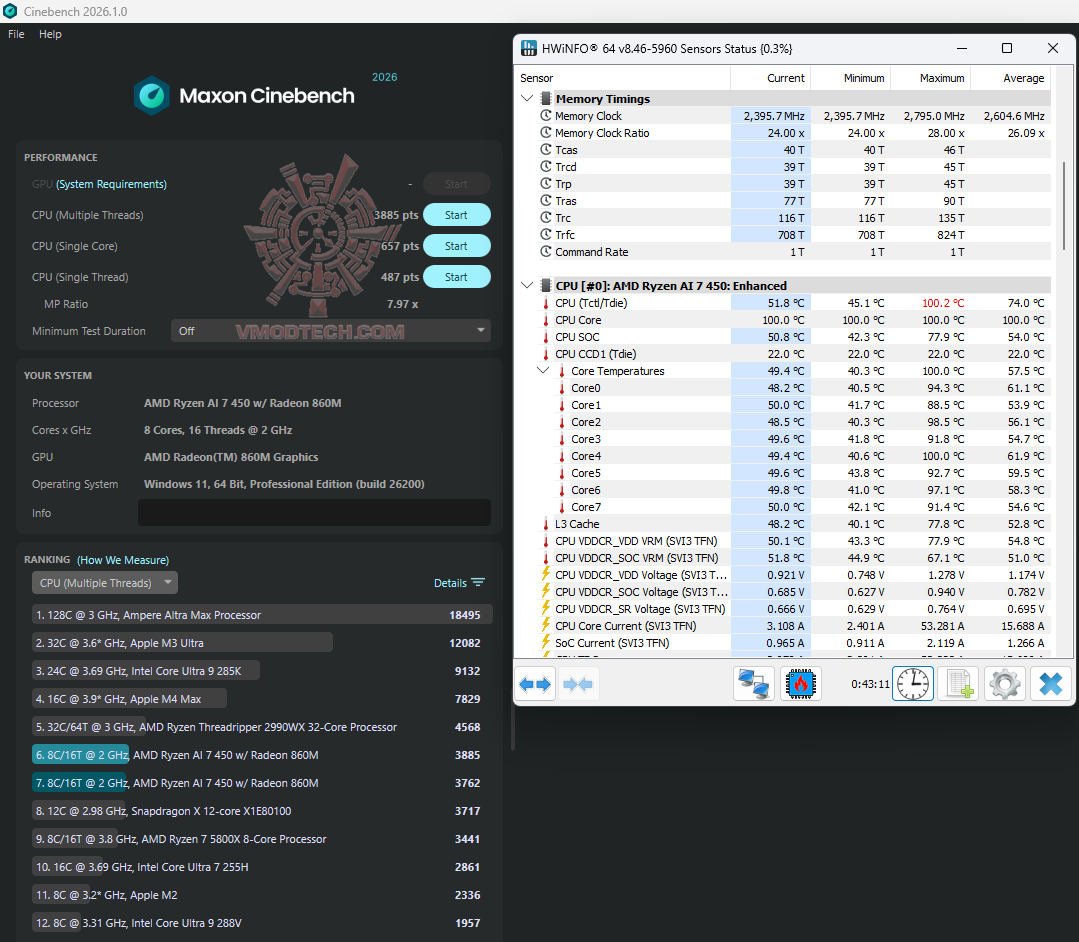The height and width of the screenshot is (942, 1079).
Task: Click the Memory Clock sensor clock icon
Action: 546,116
